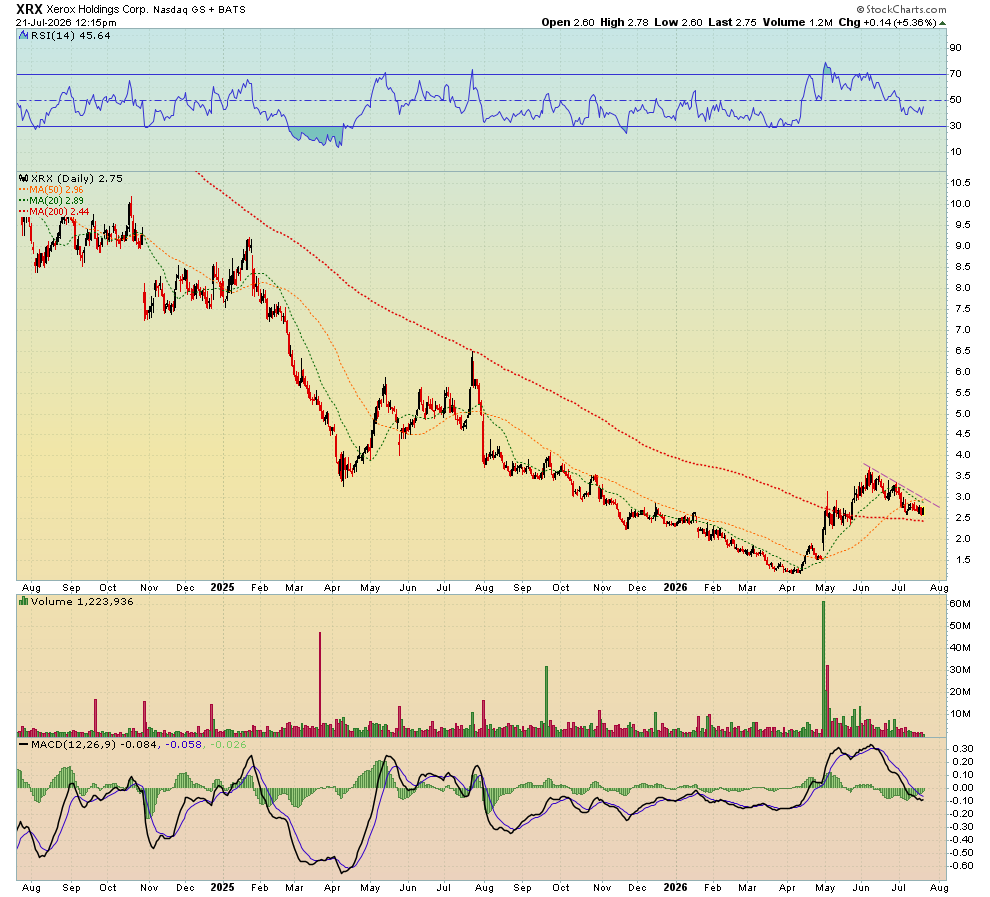Click the 10.5 price axis label
990x897 pixels.
[x=960, y=182]
